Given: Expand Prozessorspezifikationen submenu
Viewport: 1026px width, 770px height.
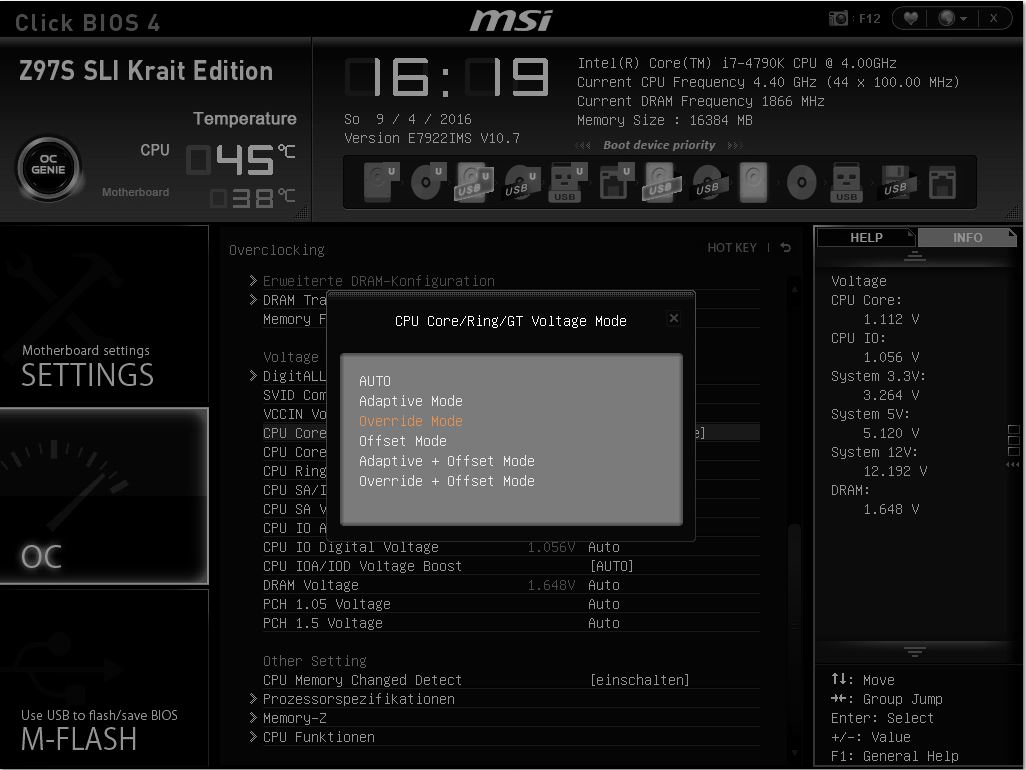Looking at the screenshot, I should click(504, 699).
